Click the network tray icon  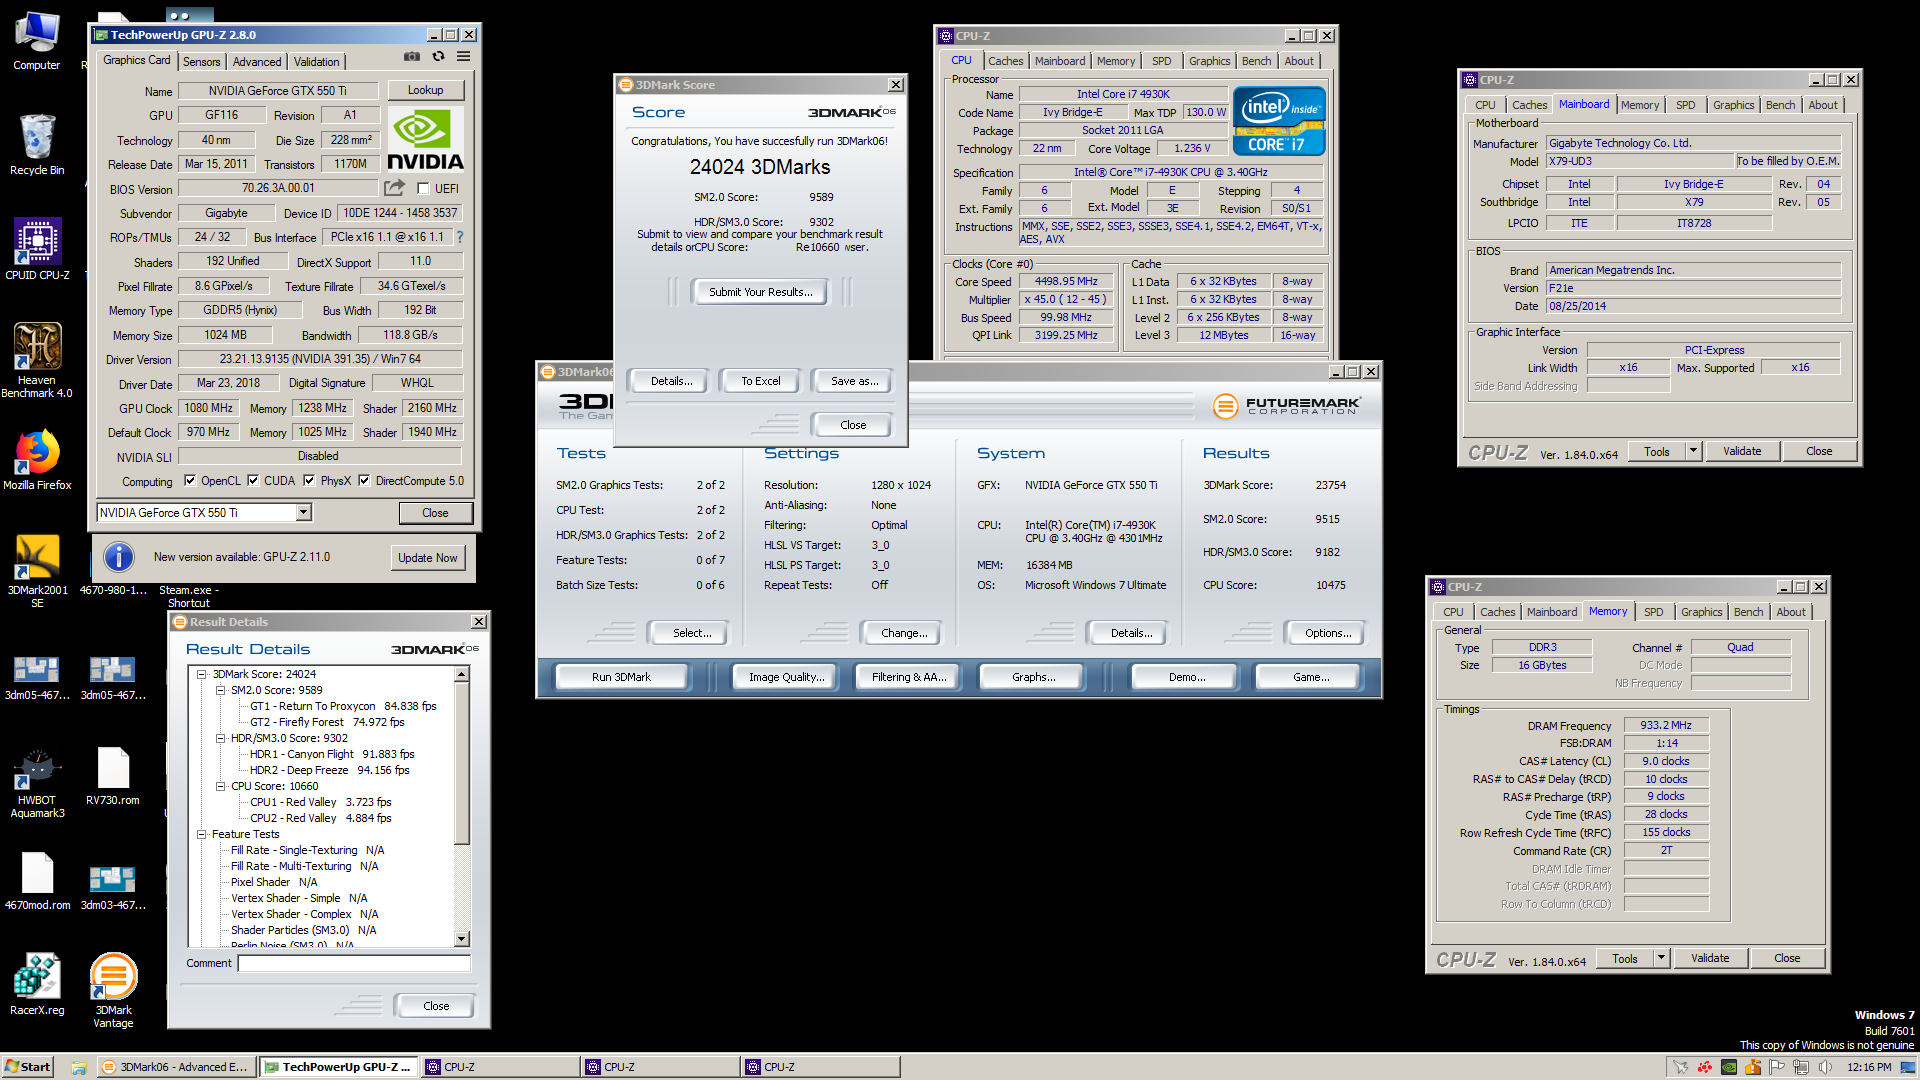click(x=1802, y=1067)
